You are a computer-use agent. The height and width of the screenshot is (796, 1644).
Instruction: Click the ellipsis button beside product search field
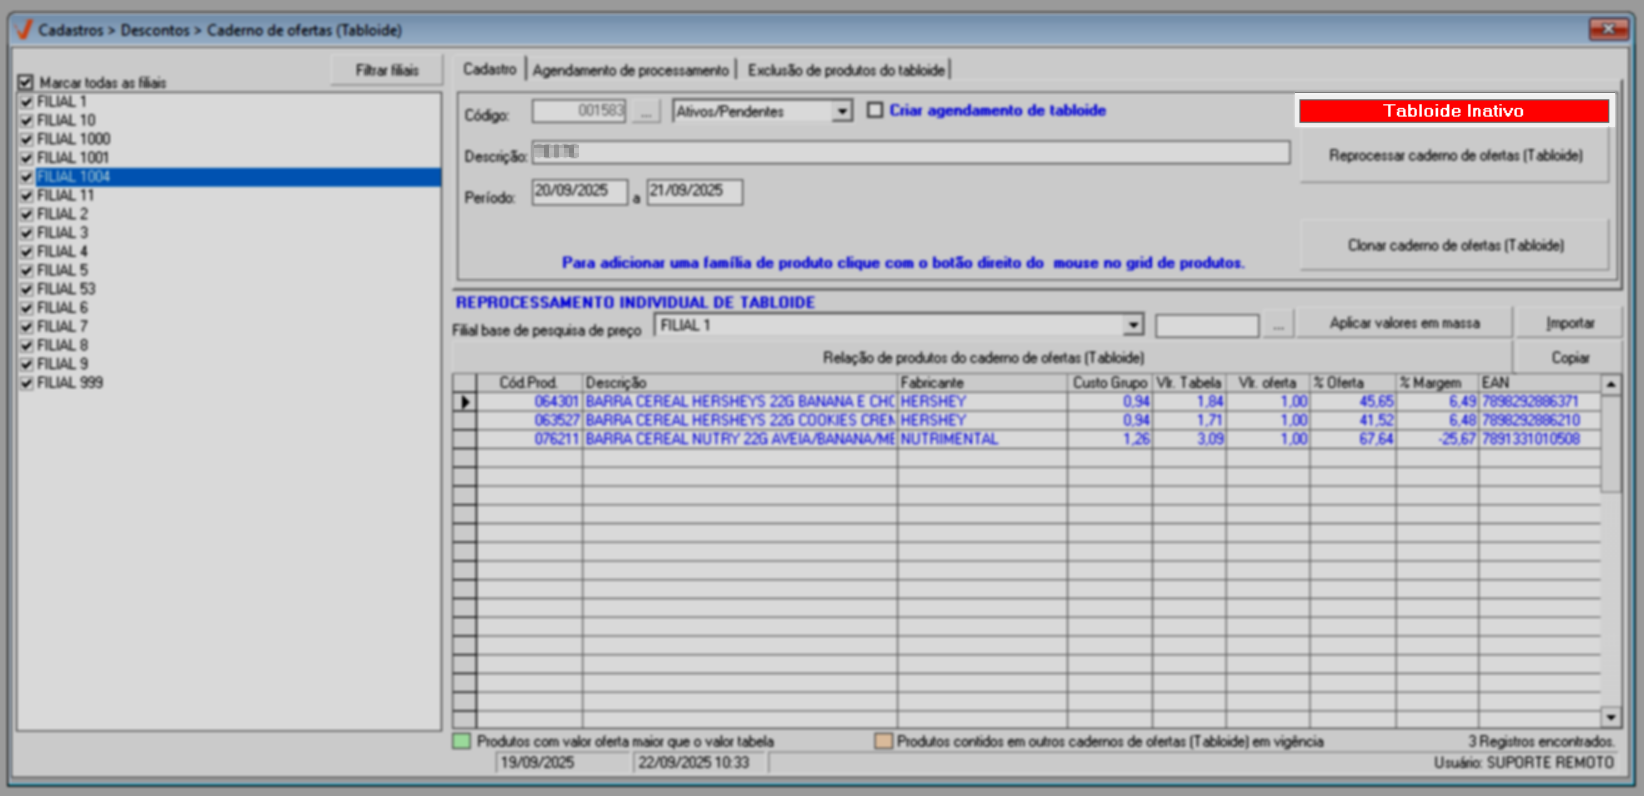[x=1278, y=326]
